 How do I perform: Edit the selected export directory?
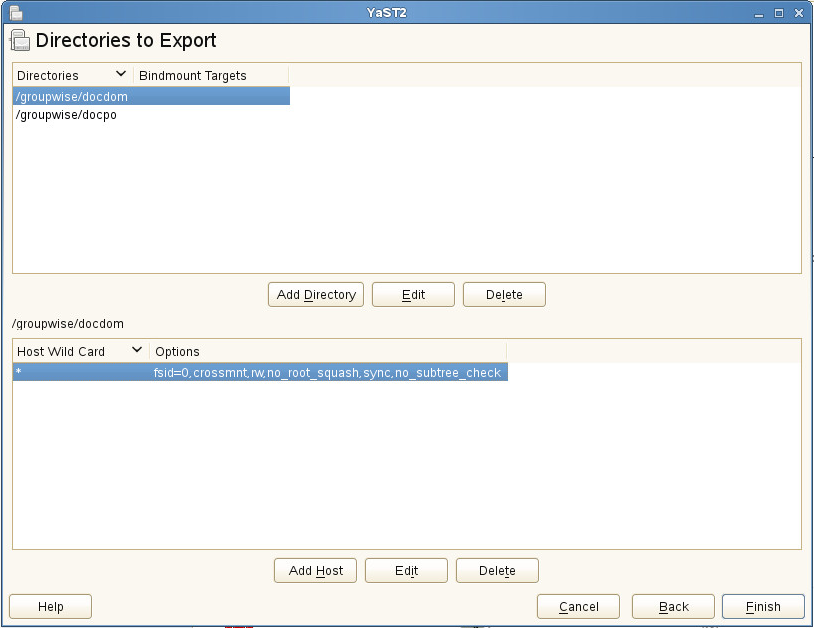click(x=413, y=295)
